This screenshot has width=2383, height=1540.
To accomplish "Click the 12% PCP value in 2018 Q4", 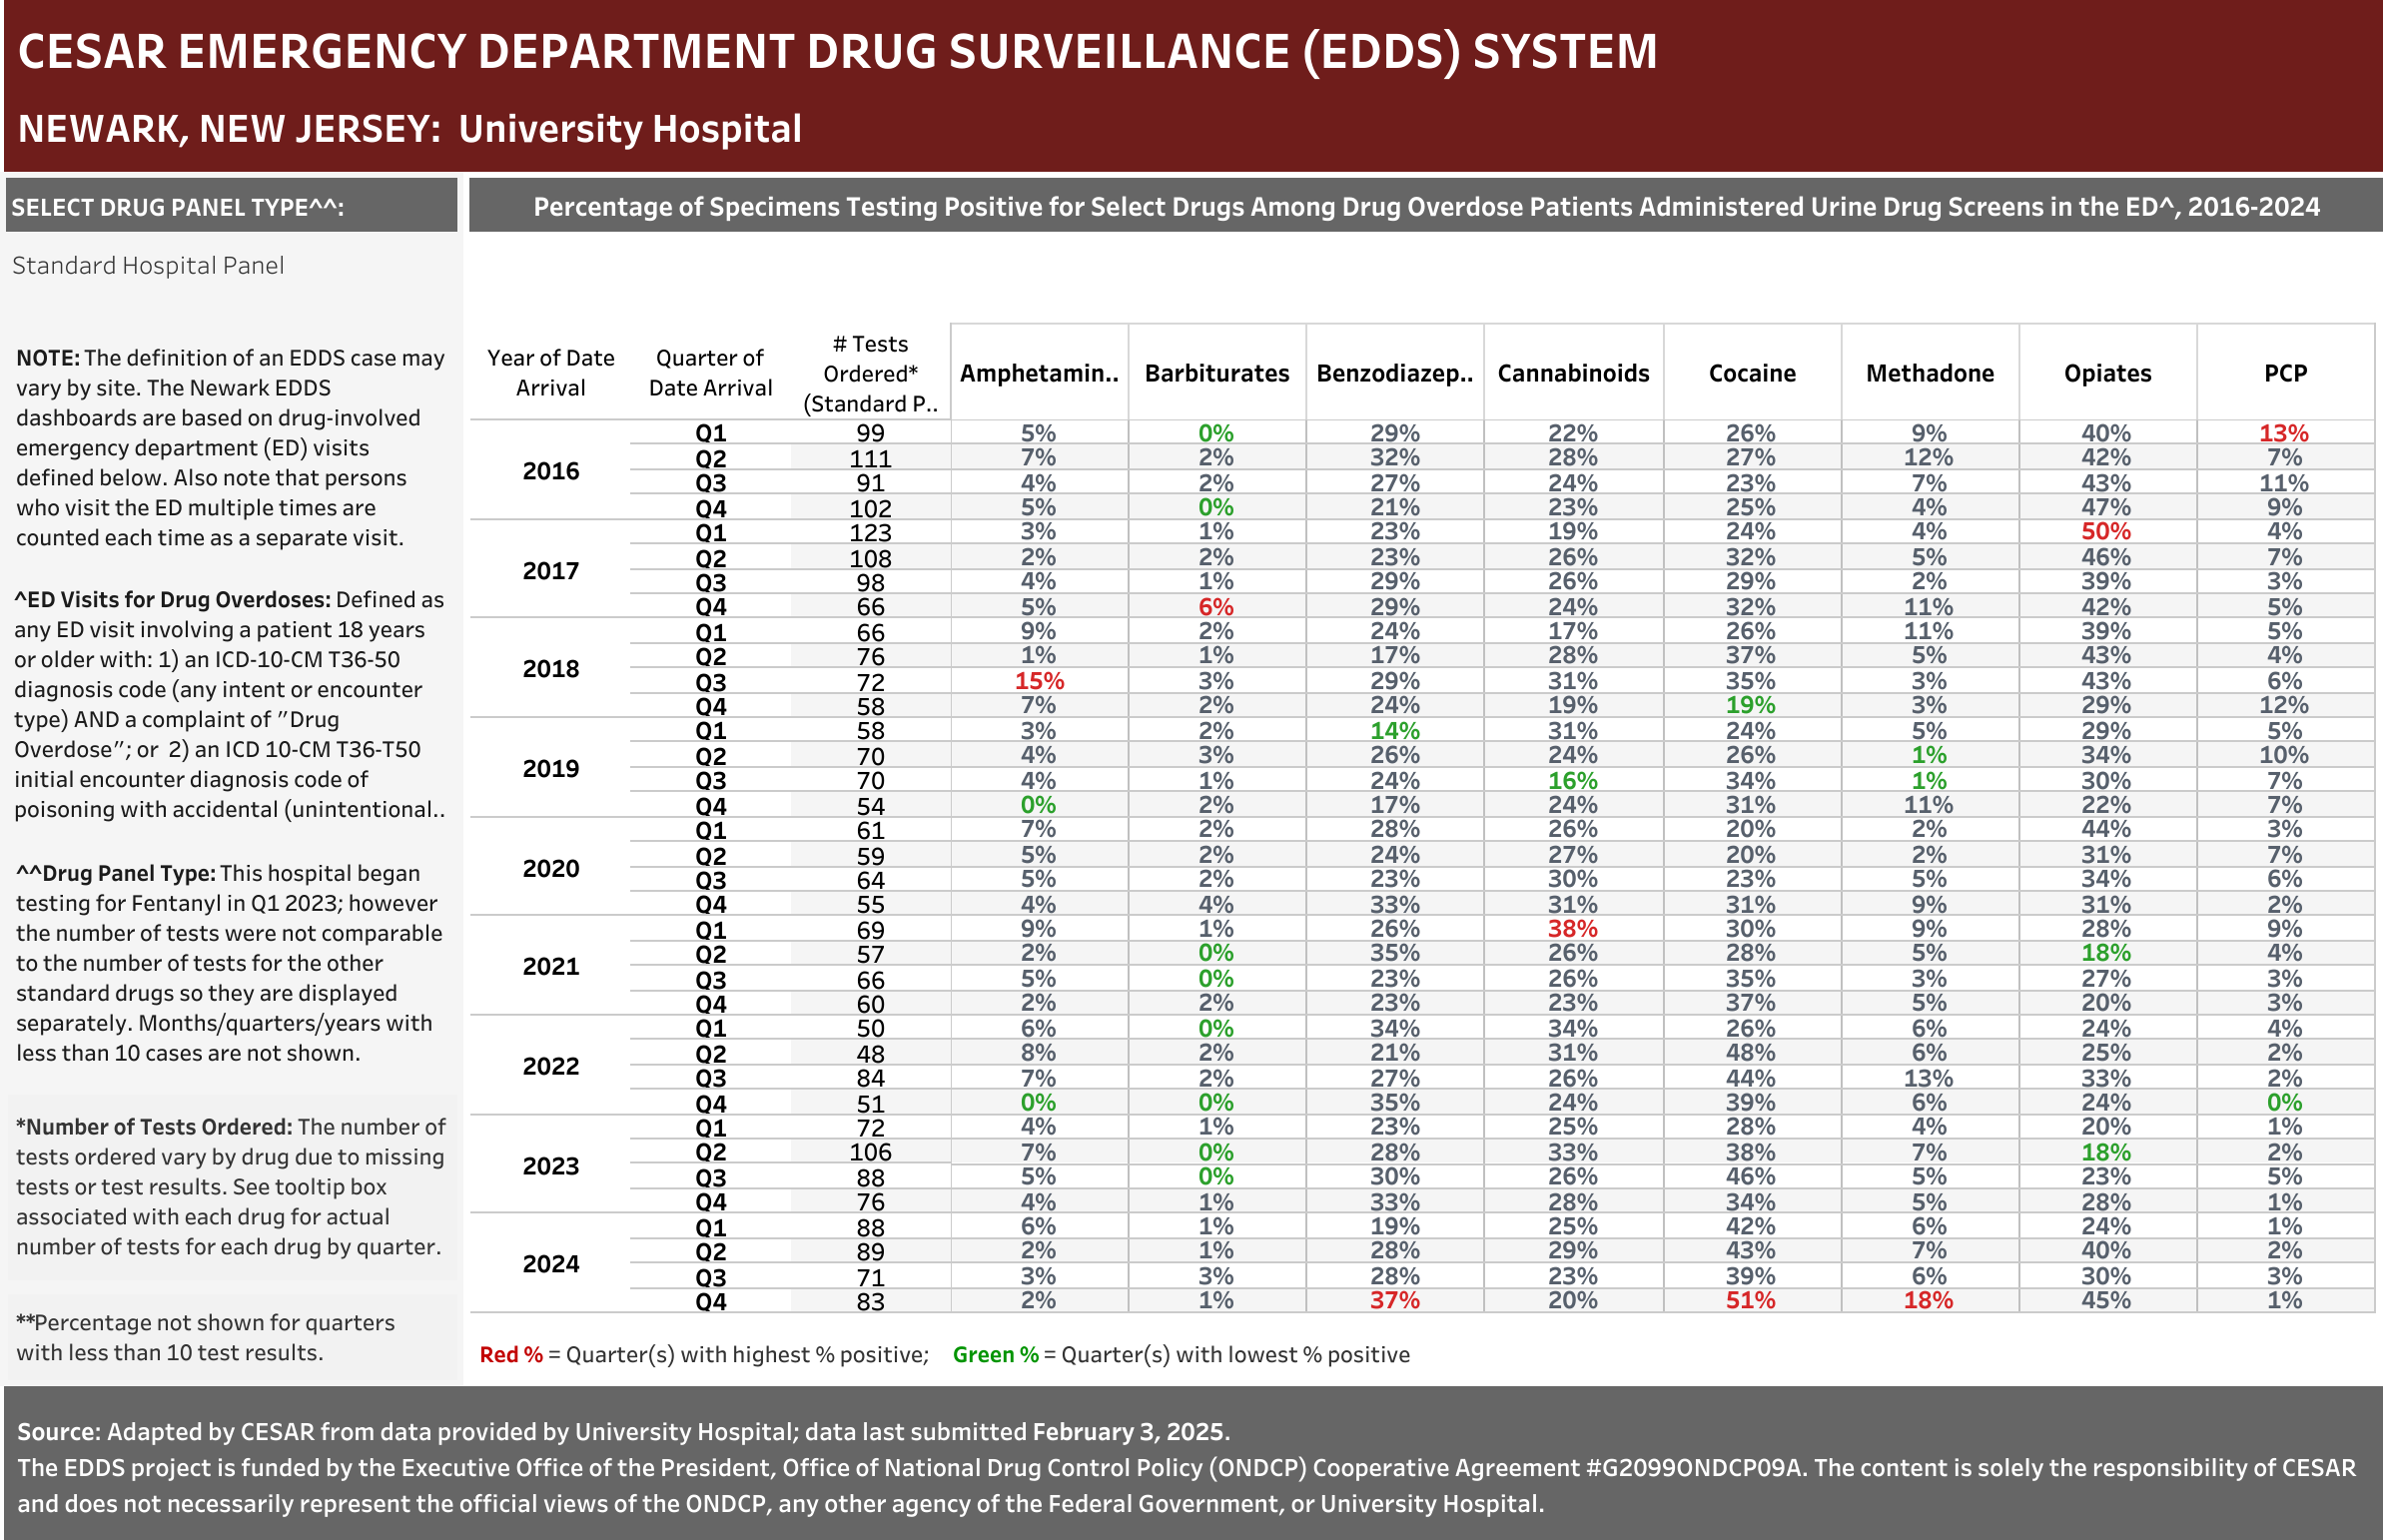I will tap(2284, 705).
